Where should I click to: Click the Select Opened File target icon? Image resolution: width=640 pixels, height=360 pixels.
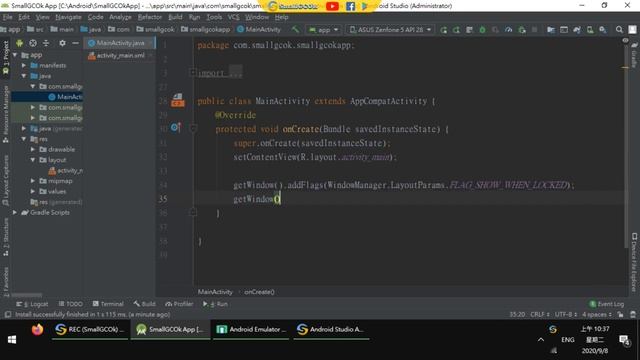(33, 43)
